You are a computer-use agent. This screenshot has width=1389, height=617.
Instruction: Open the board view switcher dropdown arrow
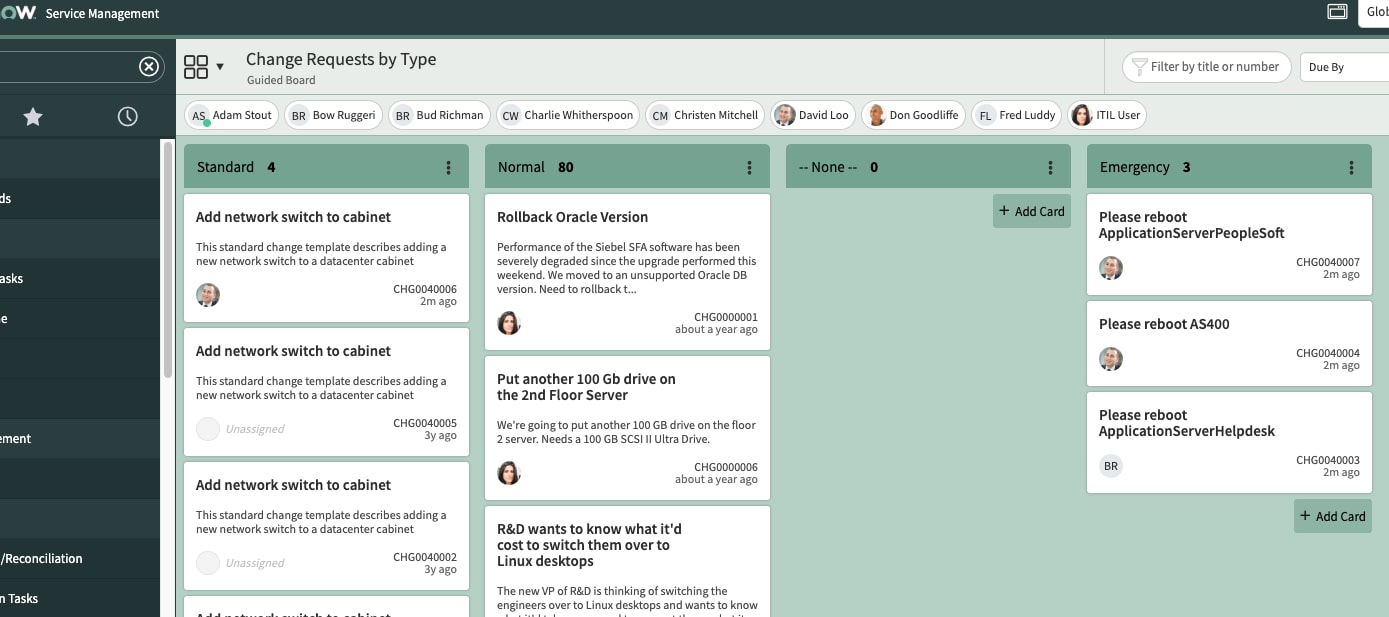[219, 65]
